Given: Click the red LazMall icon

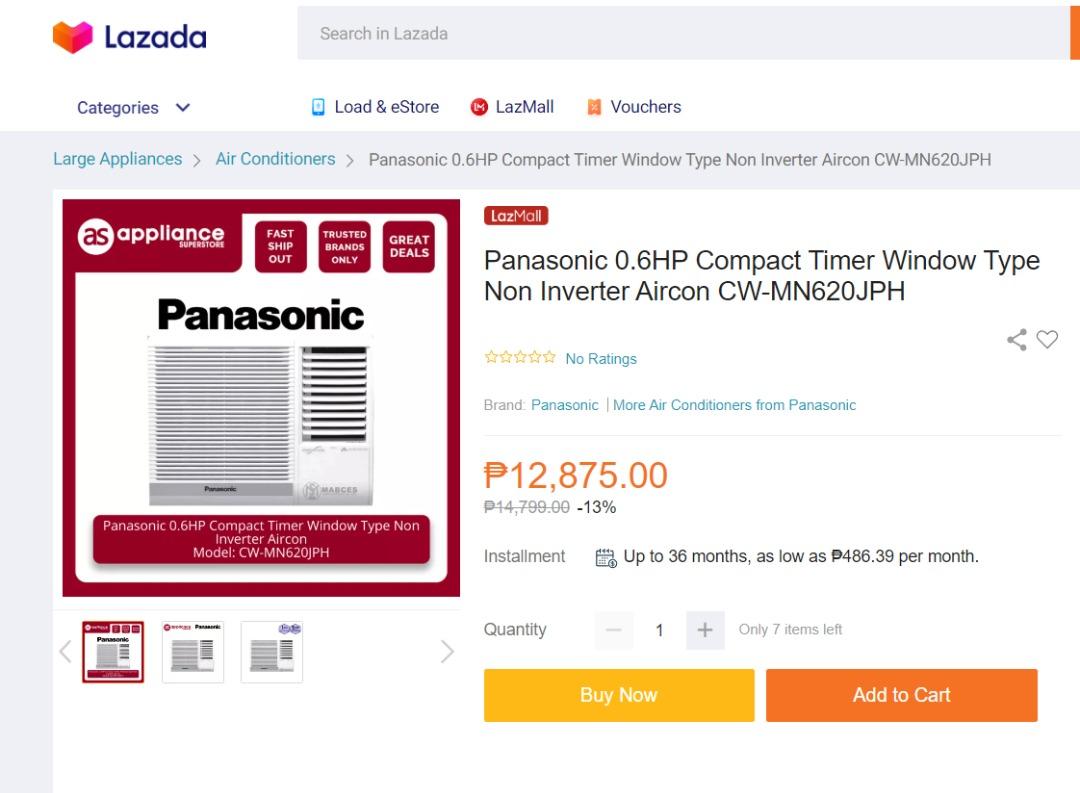Looking at the screenshot, I should pos(479,107).
